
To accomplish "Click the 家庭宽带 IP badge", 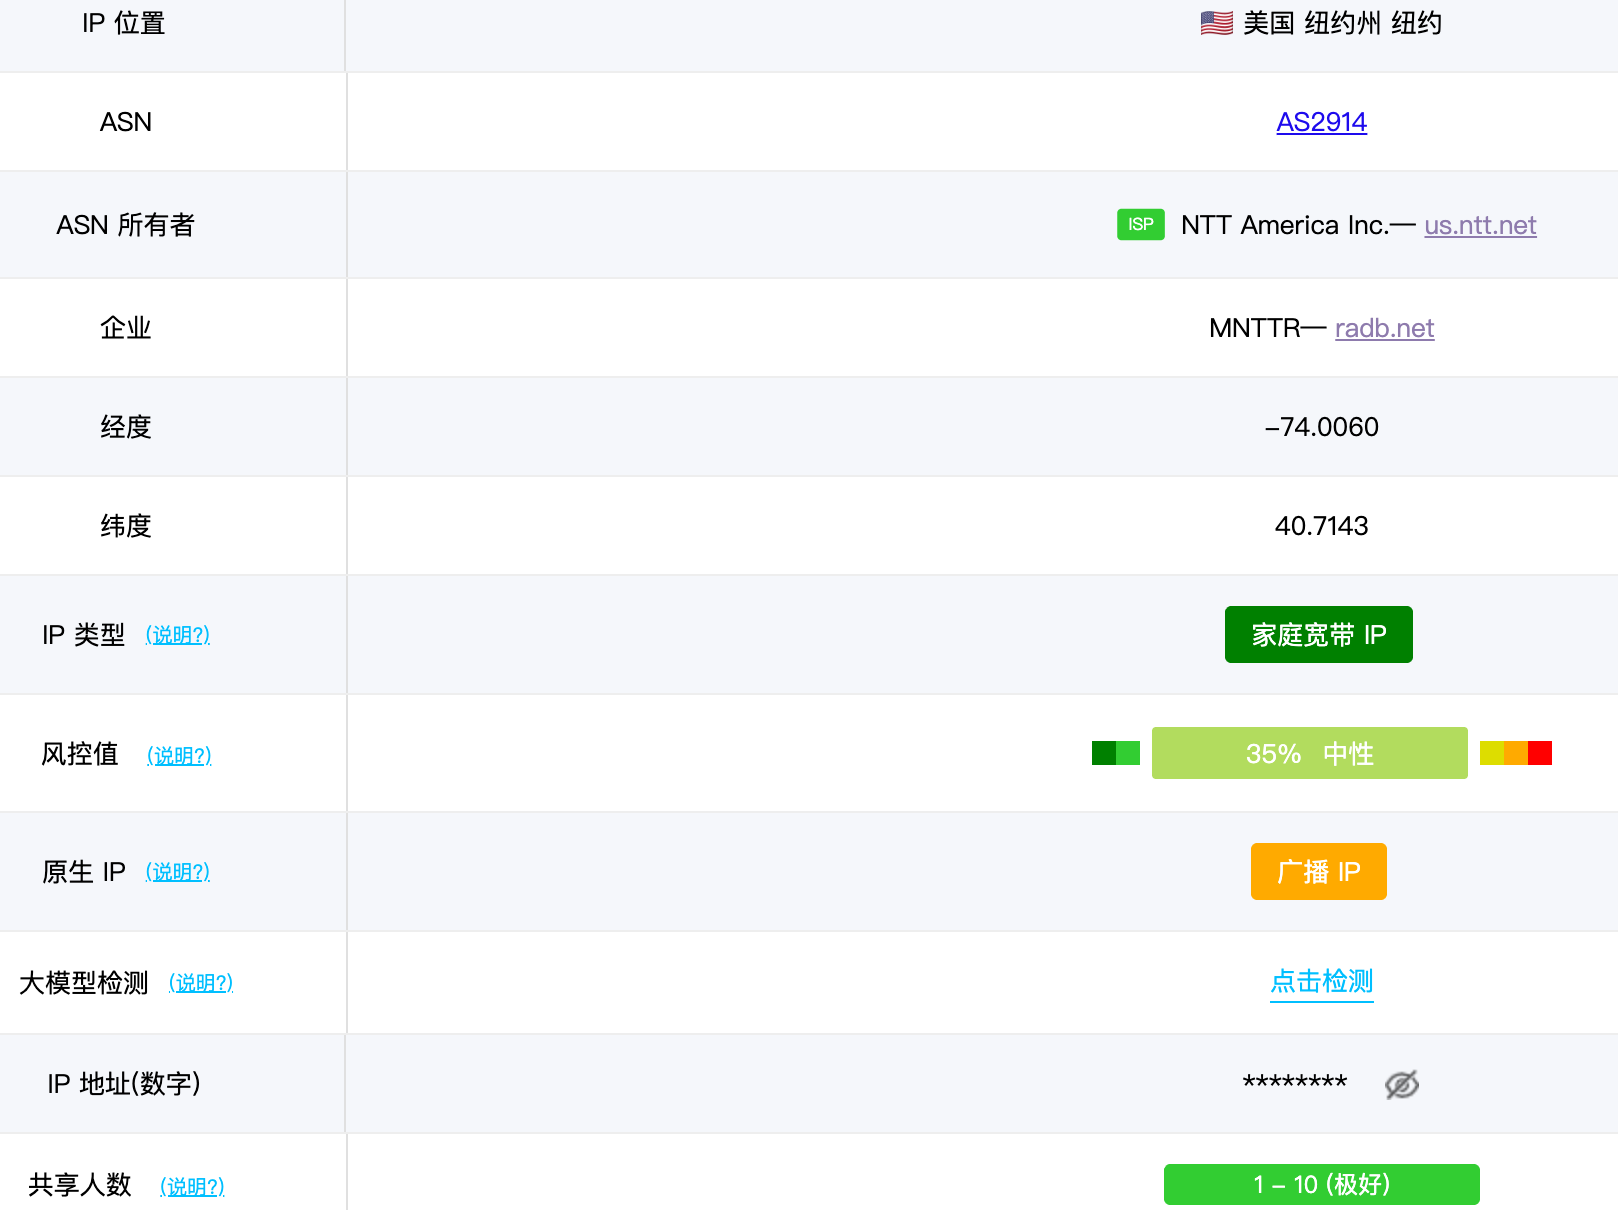I will (x=1318, y=635).
